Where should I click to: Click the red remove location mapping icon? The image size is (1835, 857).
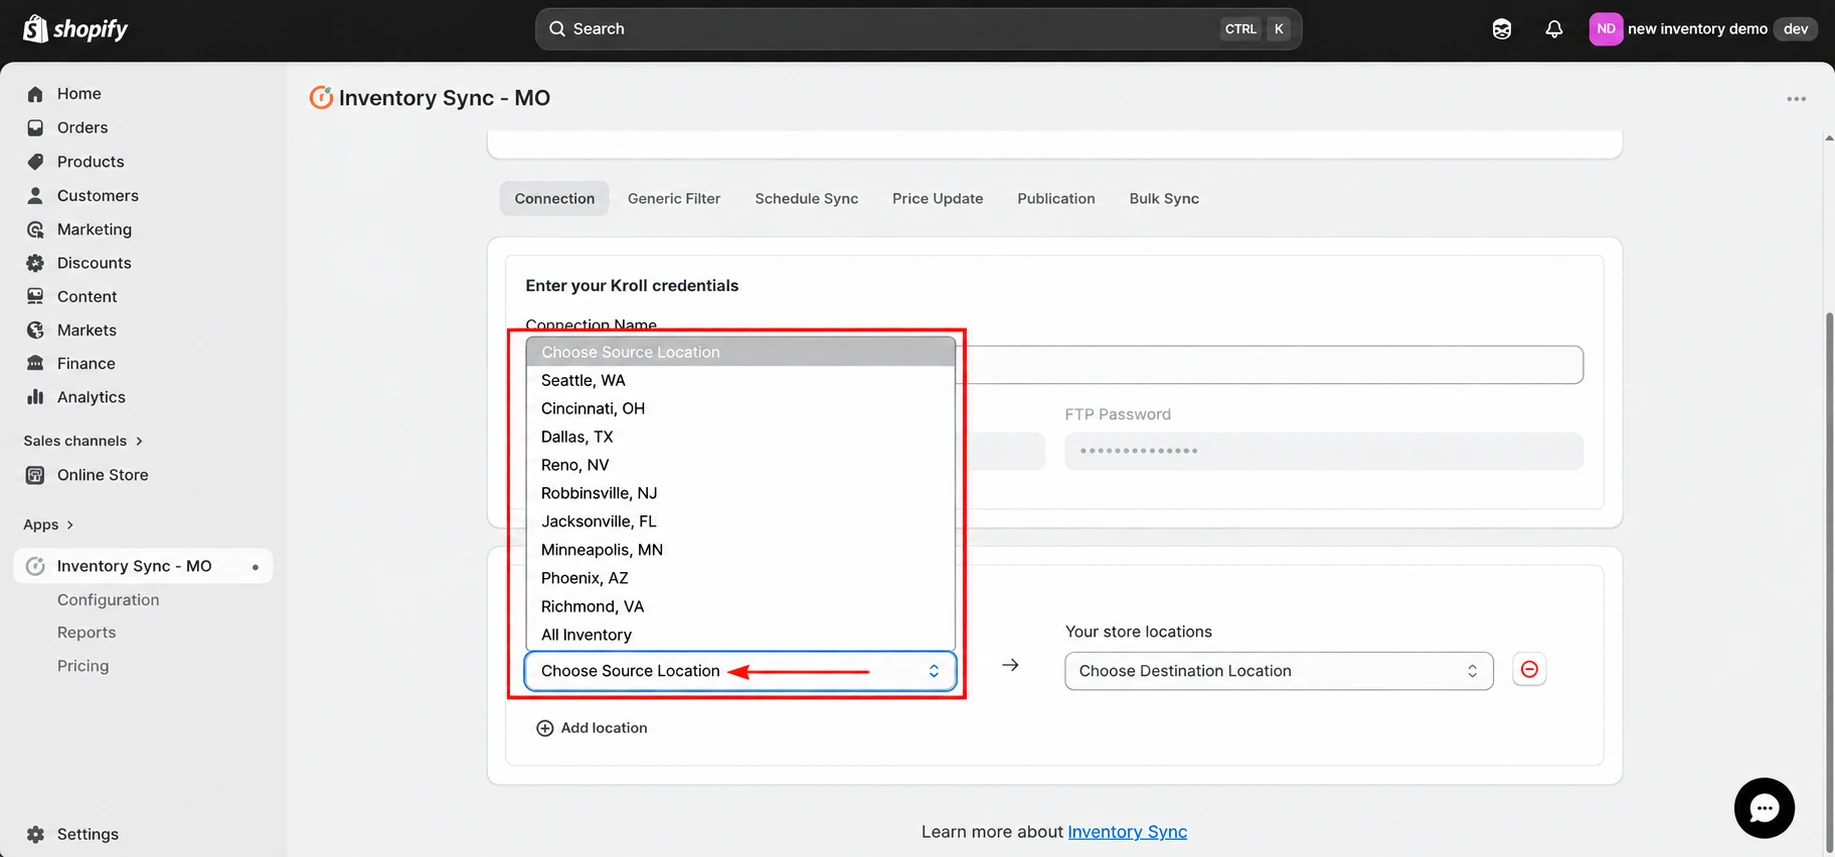point(1529,669)
